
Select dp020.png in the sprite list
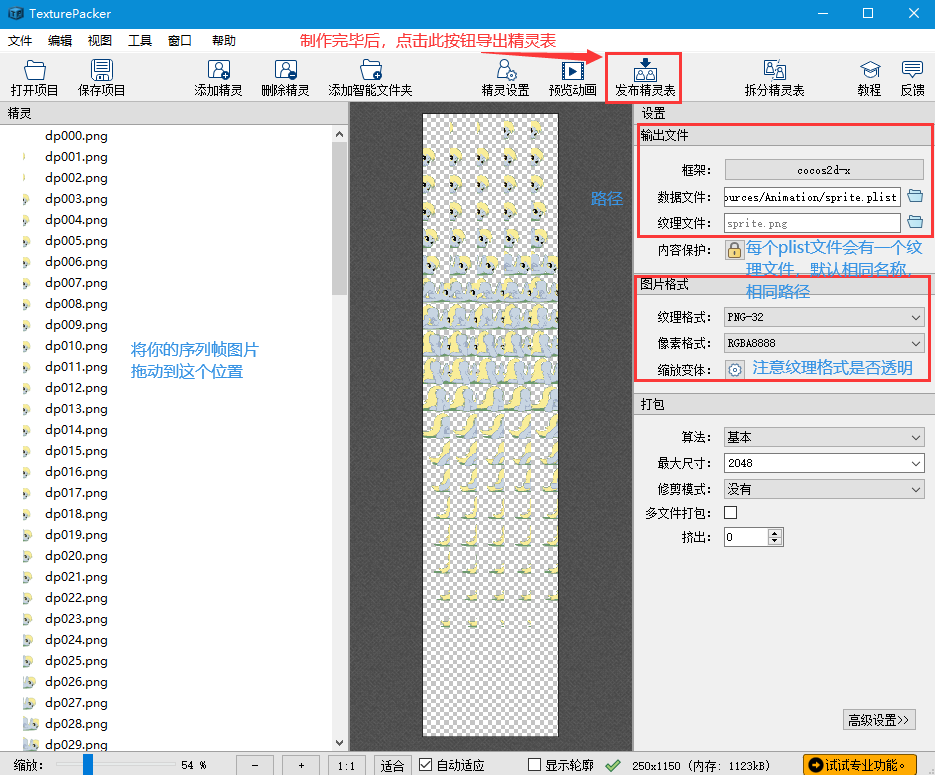[x=76, y=555]
